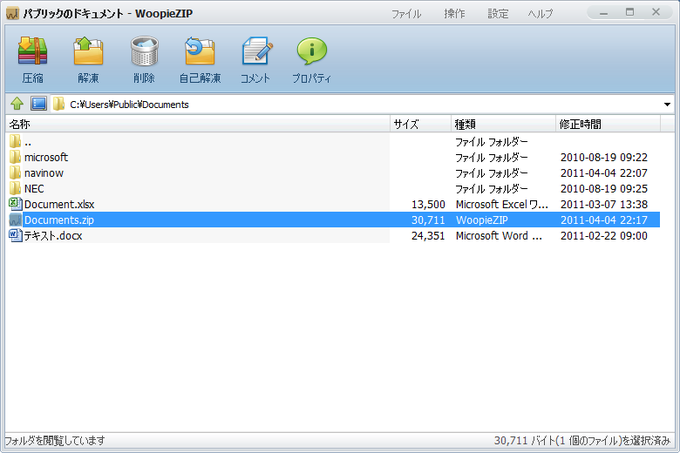Click ファイル フォルダー type of microsoft row
This screenshot has width=680, height=453.
coord(491,157)
